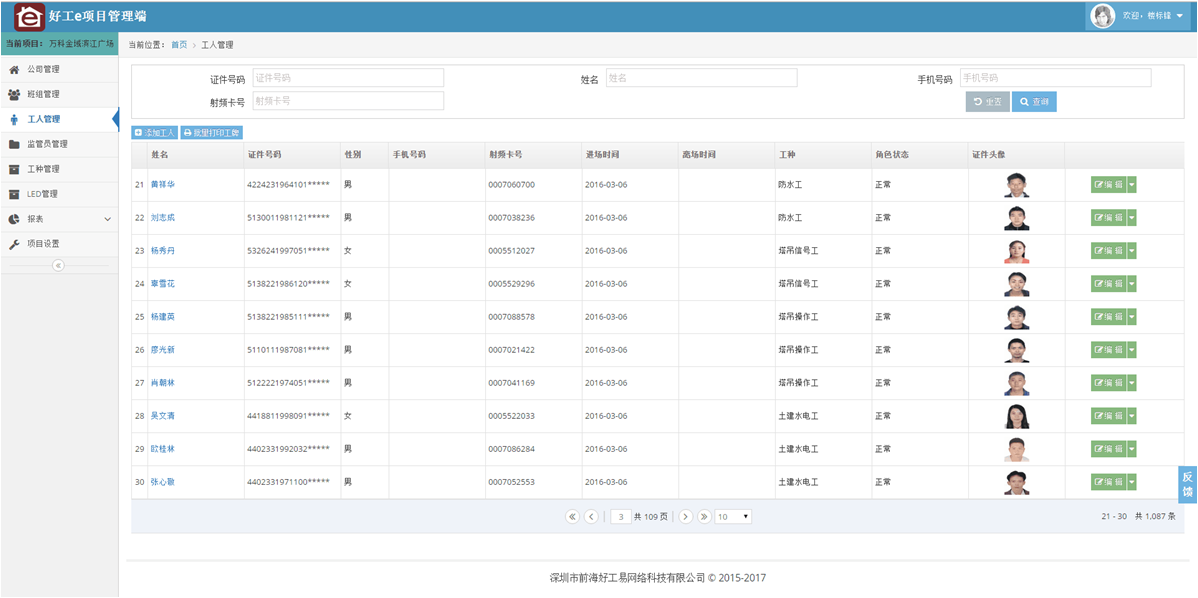1198x598 pixels.
Task: Open edit dropdown arrow for 黄祥华's row
Action: pos(1132,185)
